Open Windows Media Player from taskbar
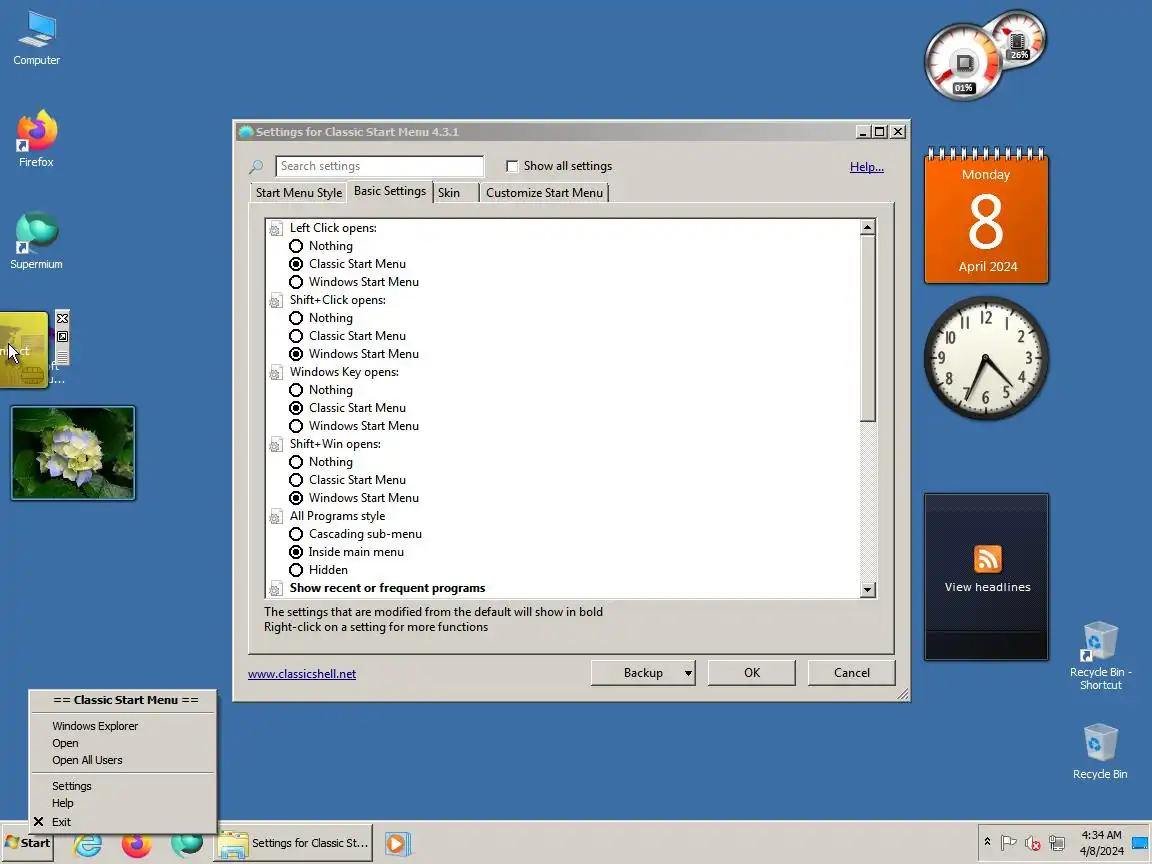 [397, 843]
